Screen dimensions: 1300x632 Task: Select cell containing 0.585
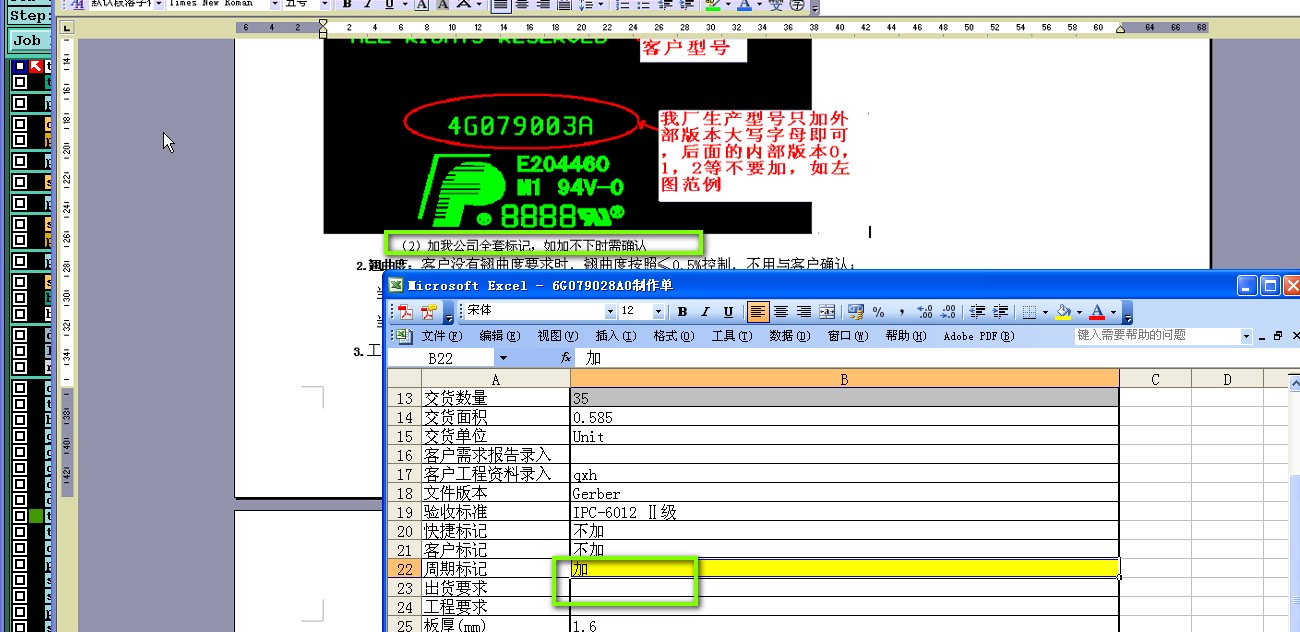[x=844, y=417]
